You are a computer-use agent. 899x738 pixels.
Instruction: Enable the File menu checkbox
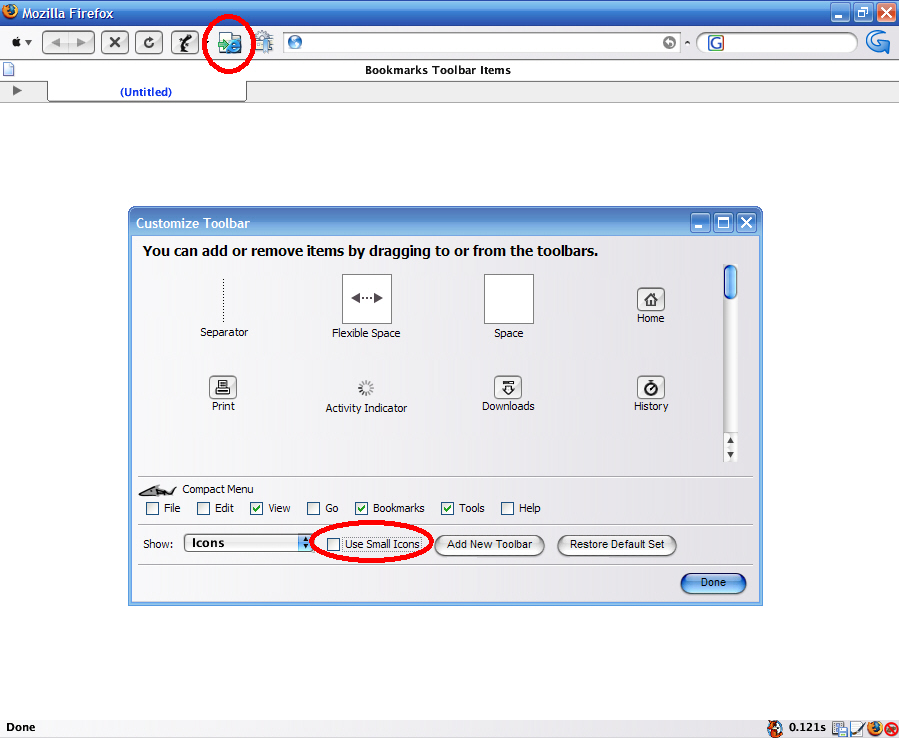click(153, 509)
